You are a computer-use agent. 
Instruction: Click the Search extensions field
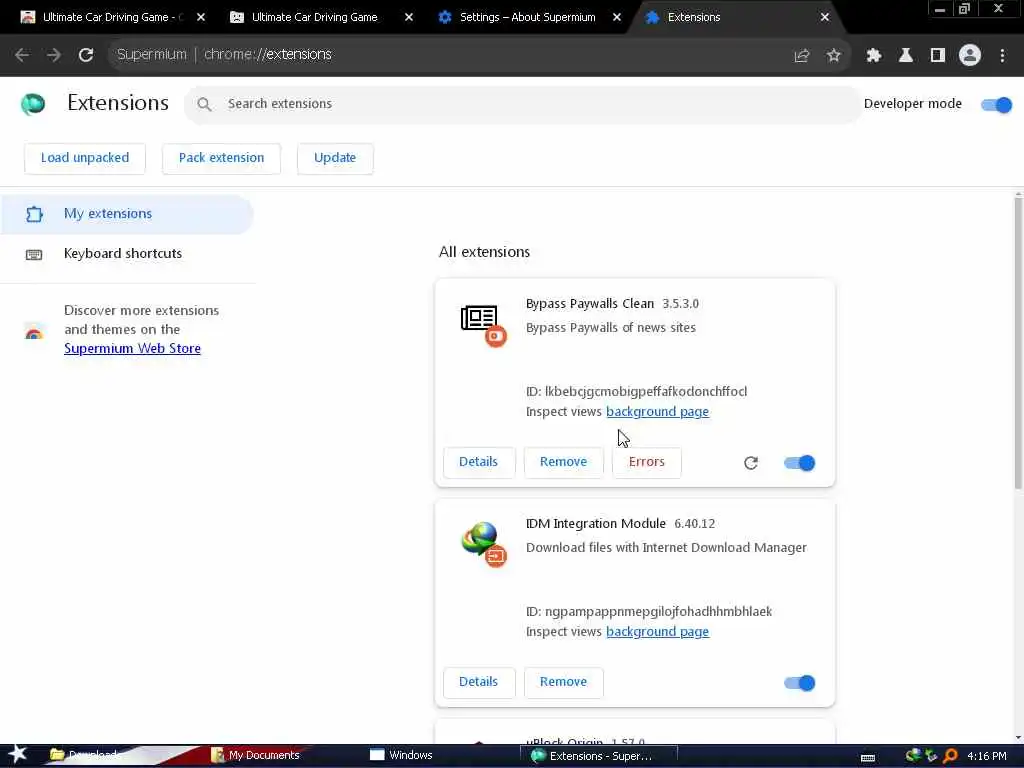523,104
